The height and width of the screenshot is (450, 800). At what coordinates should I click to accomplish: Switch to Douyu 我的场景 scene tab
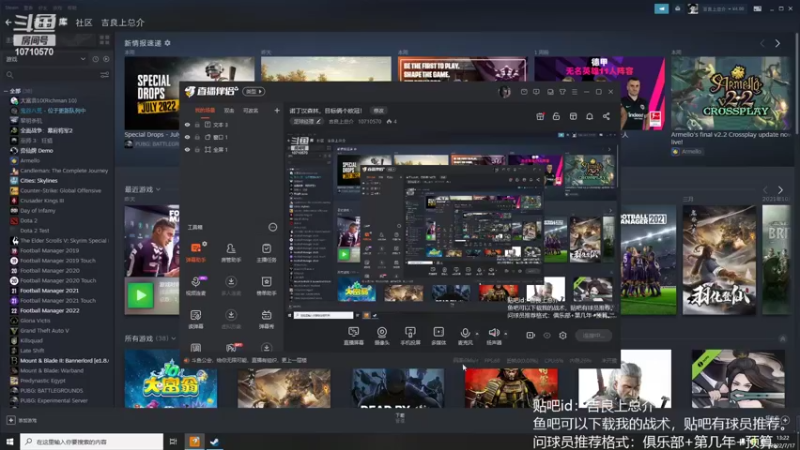pyautogui.click(x=205, y=110)
